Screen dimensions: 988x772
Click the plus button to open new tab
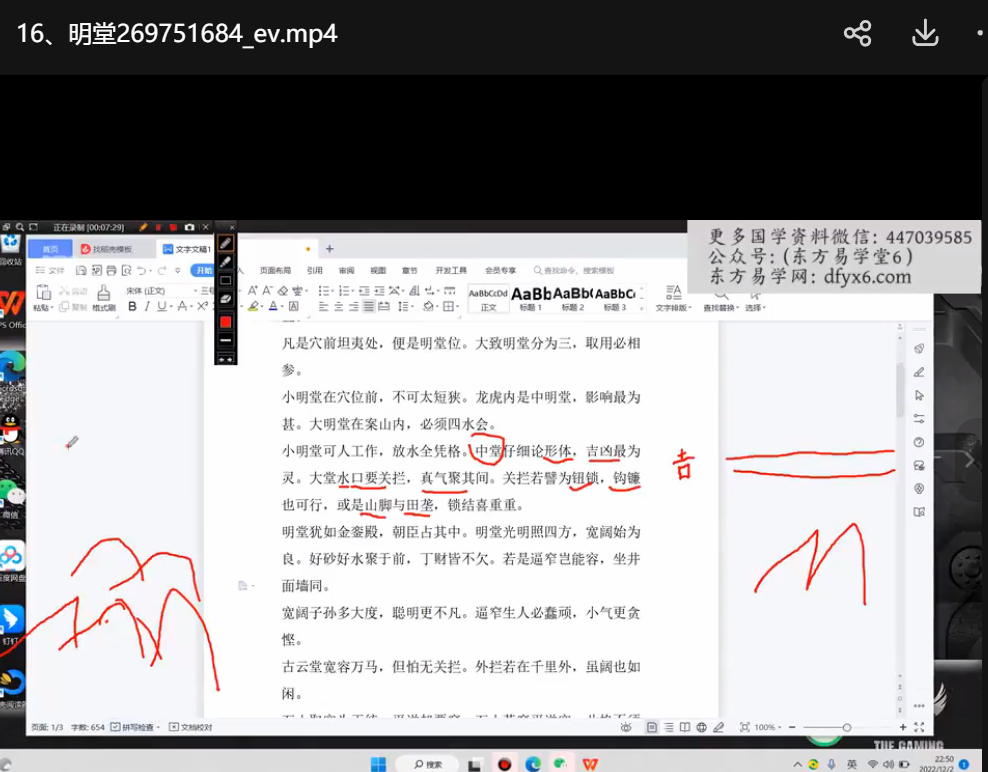pos(329,249)
